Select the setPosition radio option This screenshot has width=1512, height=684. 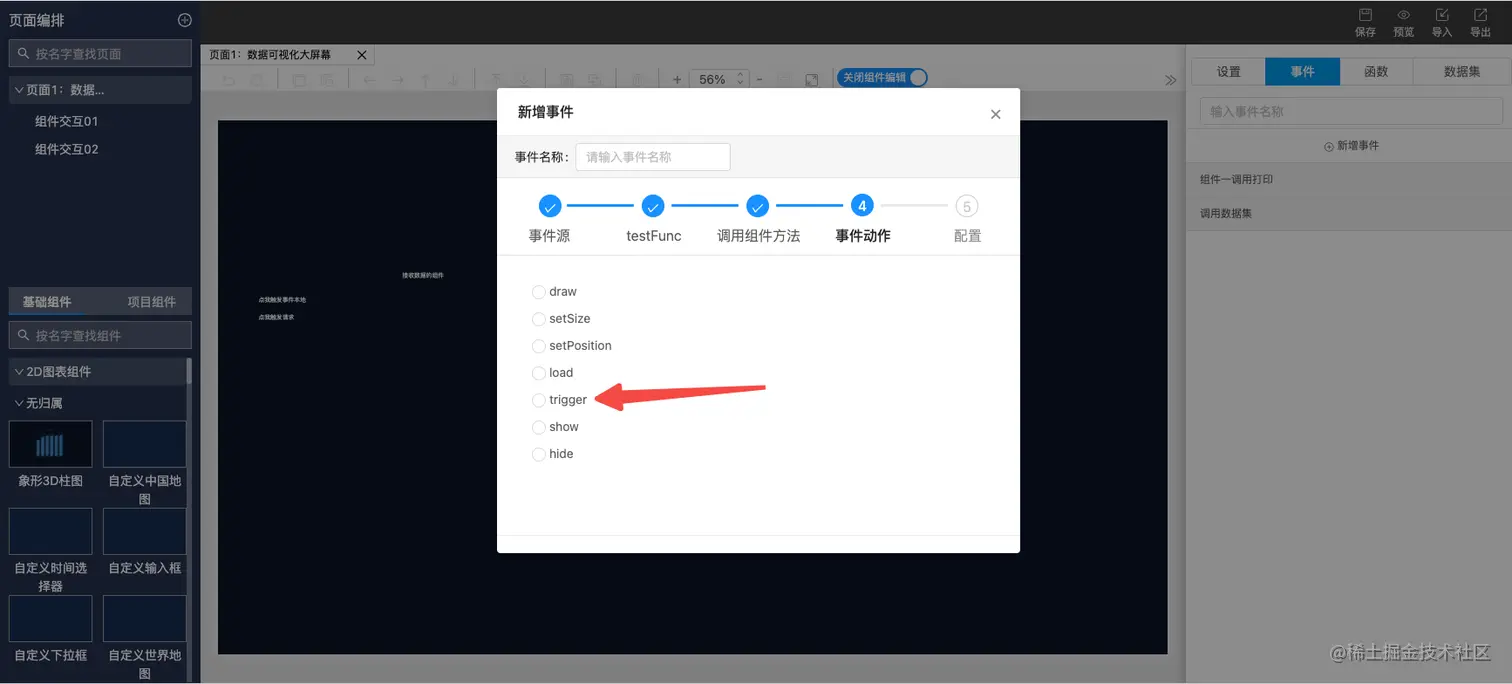(x=539, y=346)
